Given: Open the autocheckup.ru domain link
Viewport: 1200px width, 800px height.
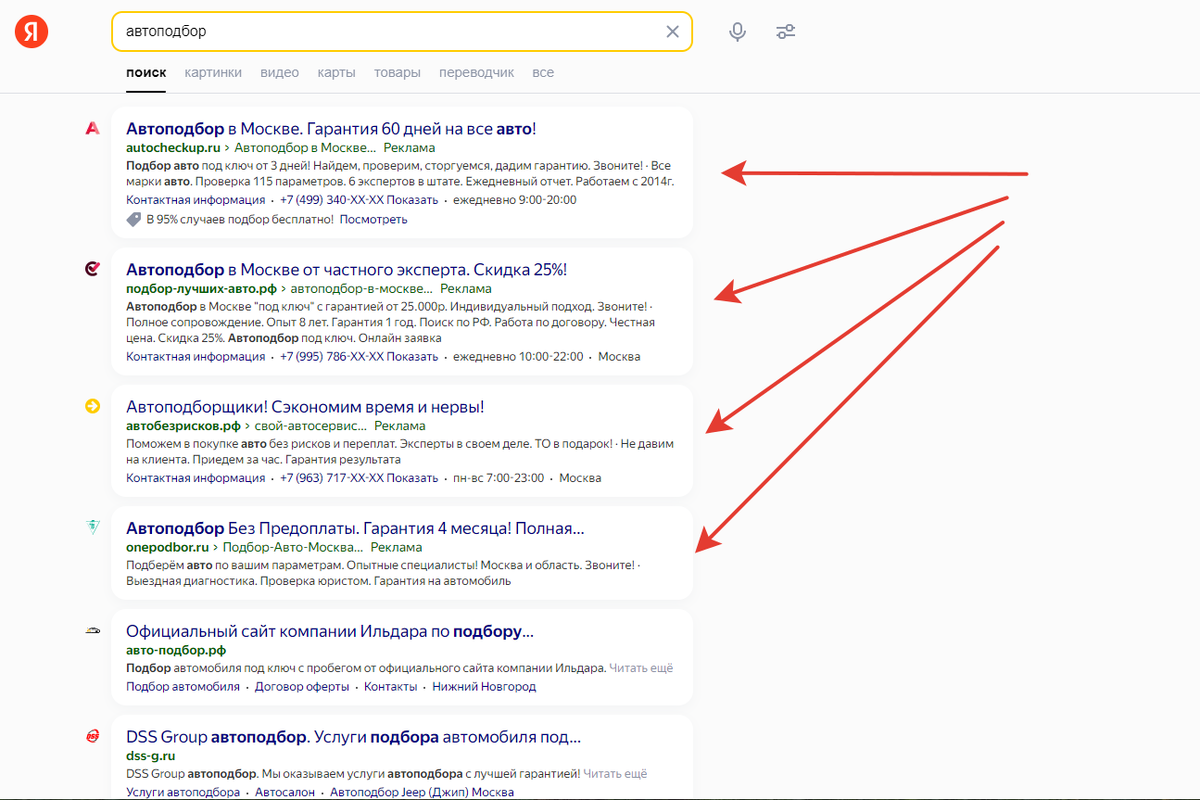Looking at the screenshot, I should point(173,147).
